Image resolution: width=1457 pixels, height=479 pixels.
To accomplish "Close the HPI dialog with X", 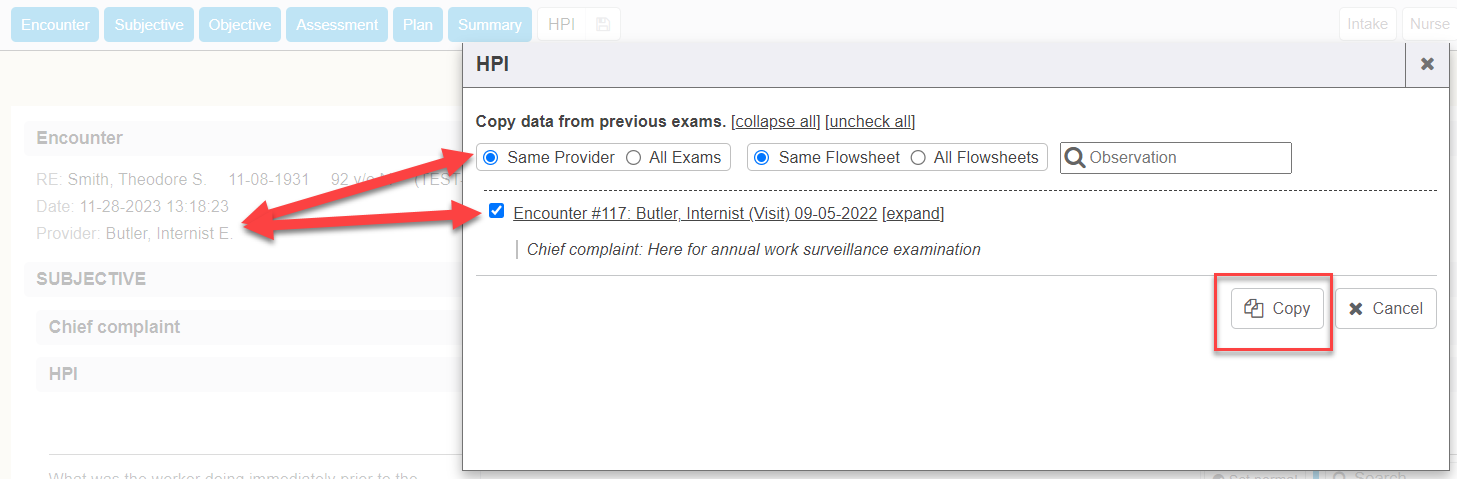I will pyautogui.click(x=1427, y=64).
